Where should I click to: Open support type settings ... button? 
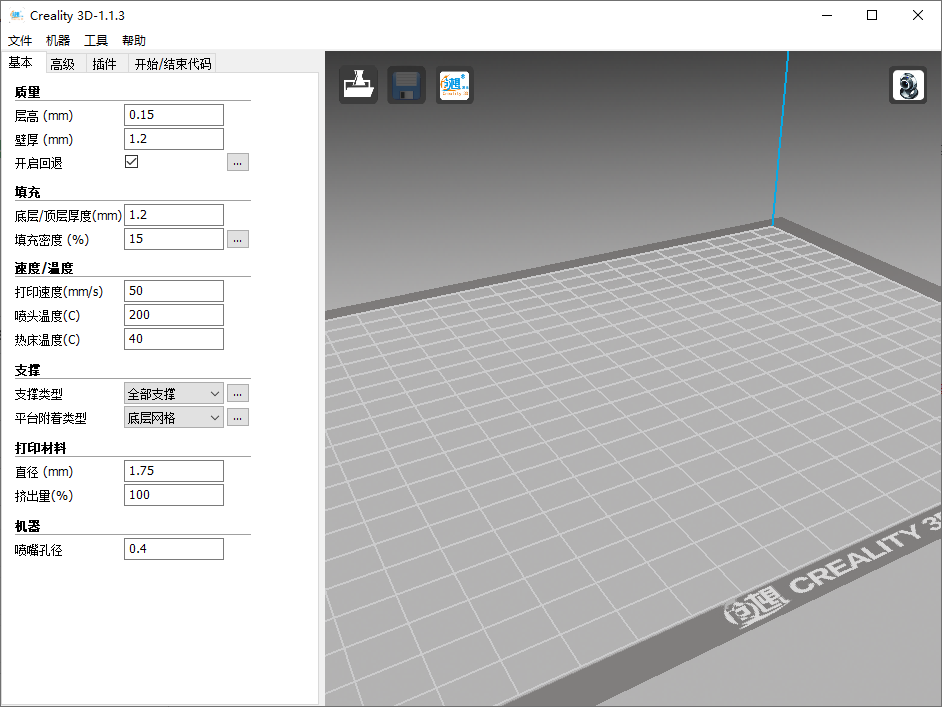[x=237, y=394]
